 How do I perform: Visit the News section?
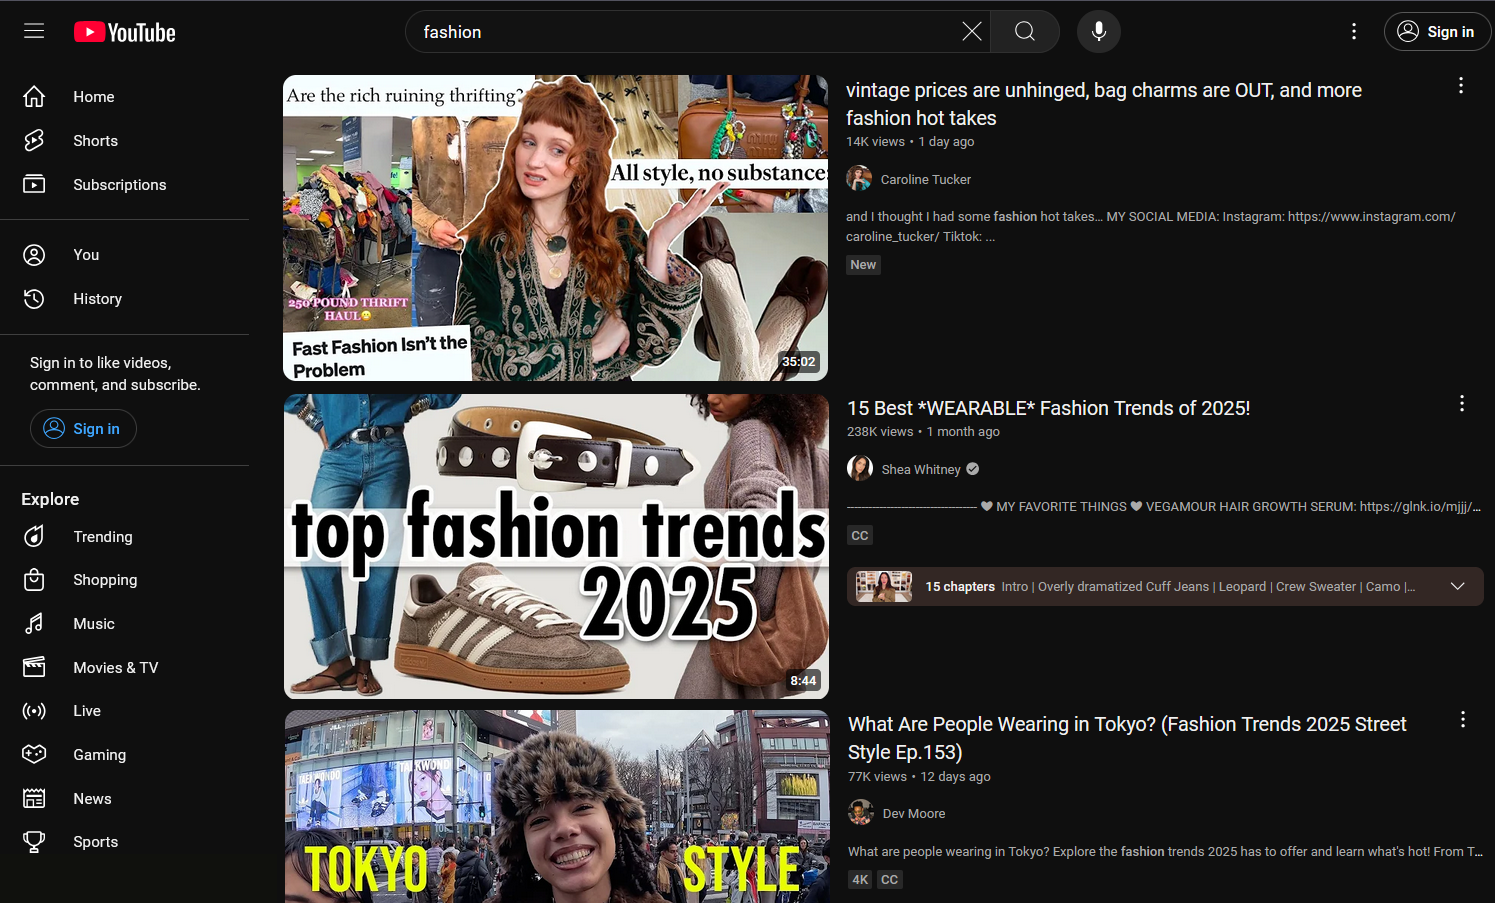(x=92, y=798)
